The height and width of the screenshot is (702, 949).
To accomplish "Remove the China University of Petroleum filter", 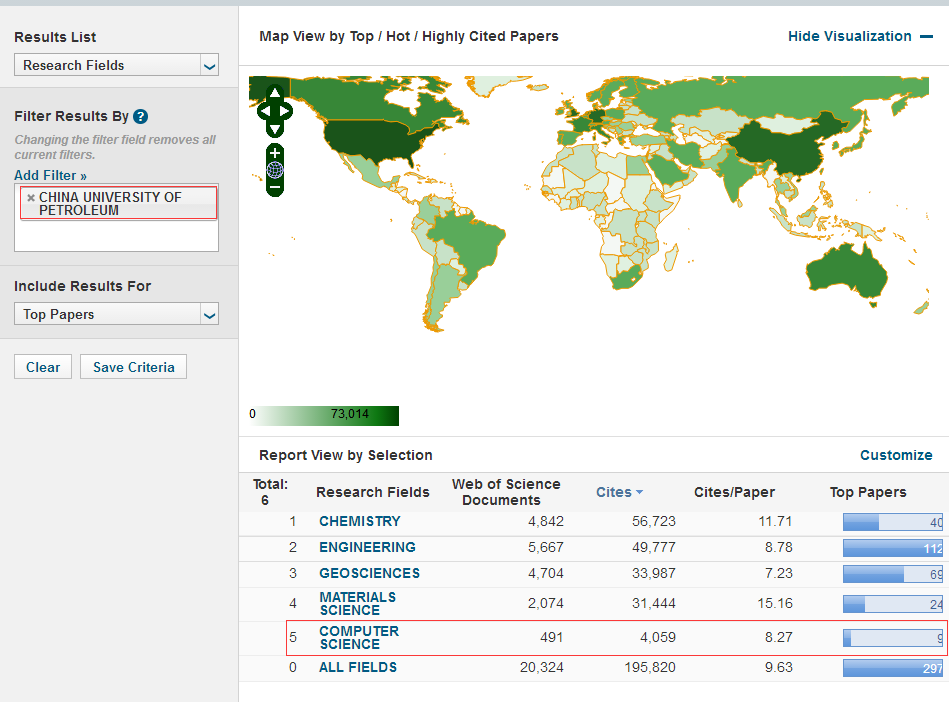I will click(x=31, y=198).
